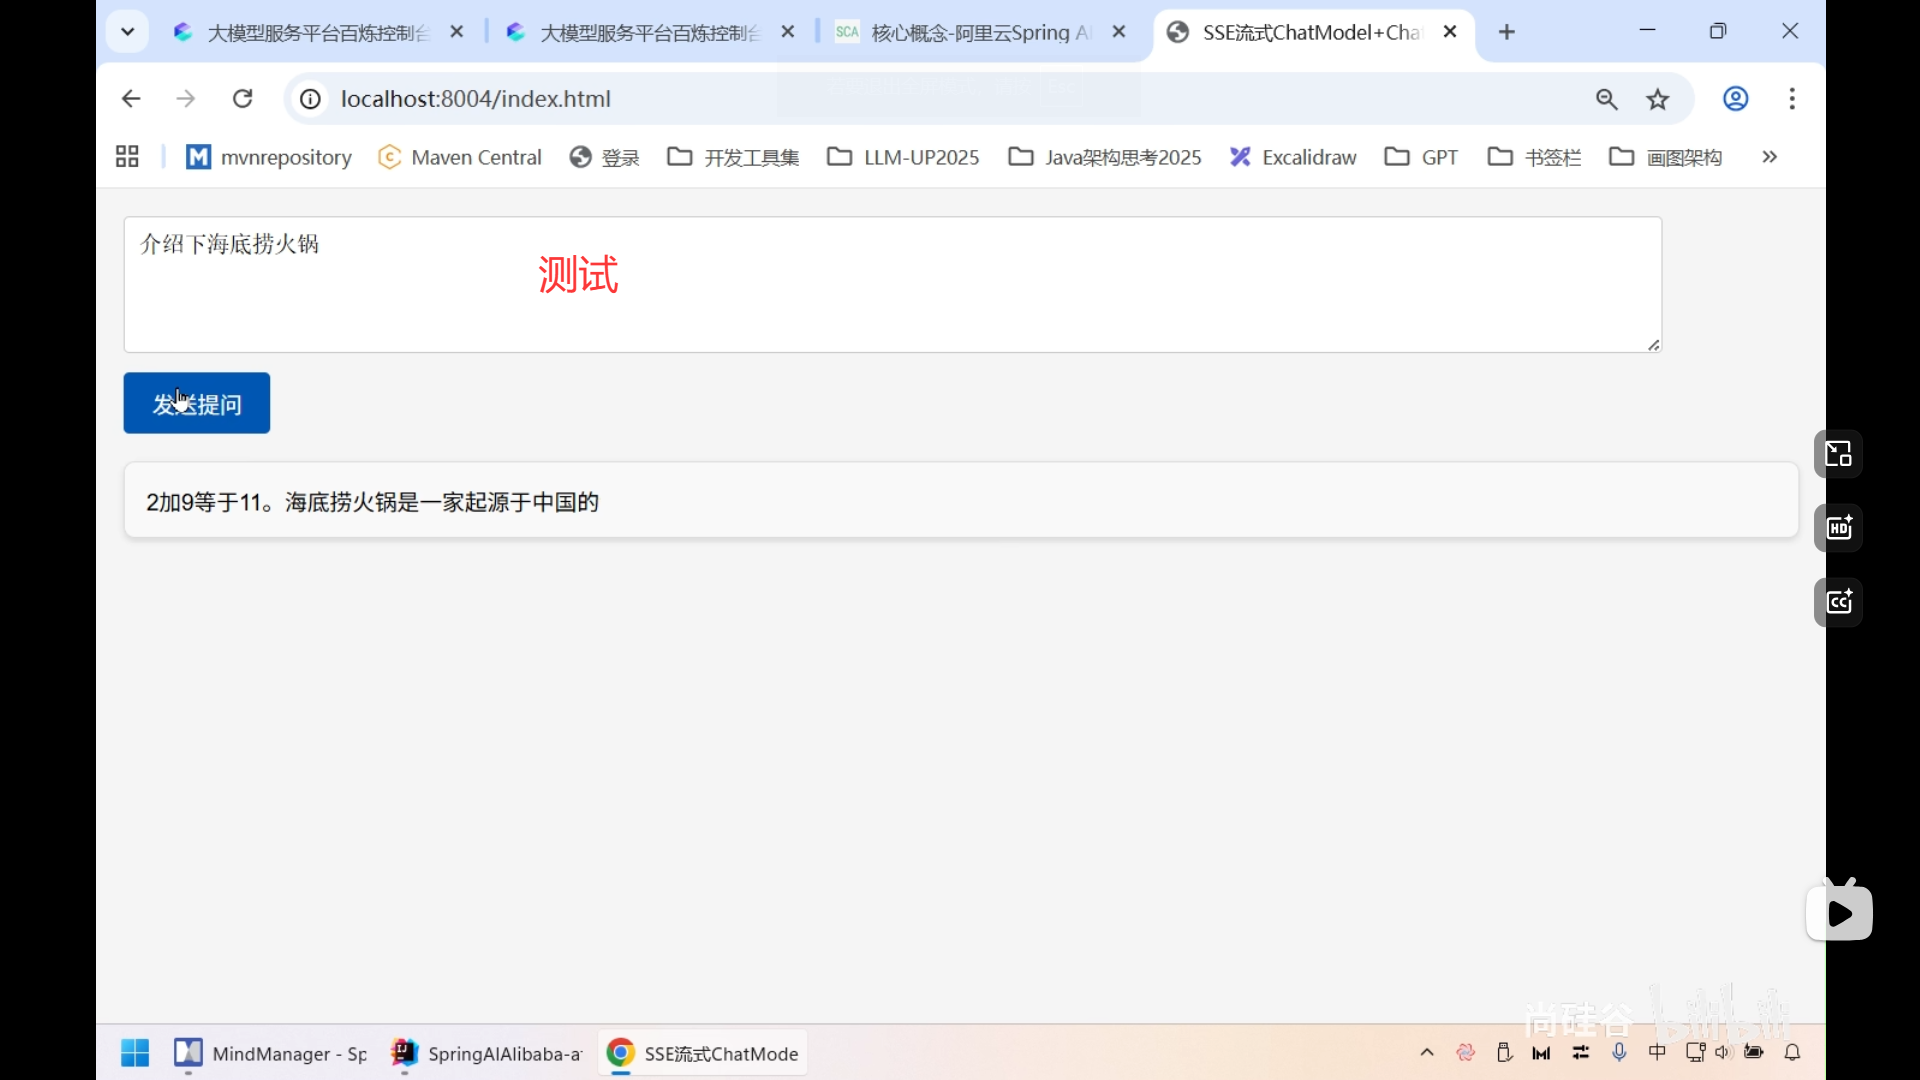Click the back navigation arrow
Viewport: 1920px width, 1080px height.
pyautogui.click(x=130, y=98)
